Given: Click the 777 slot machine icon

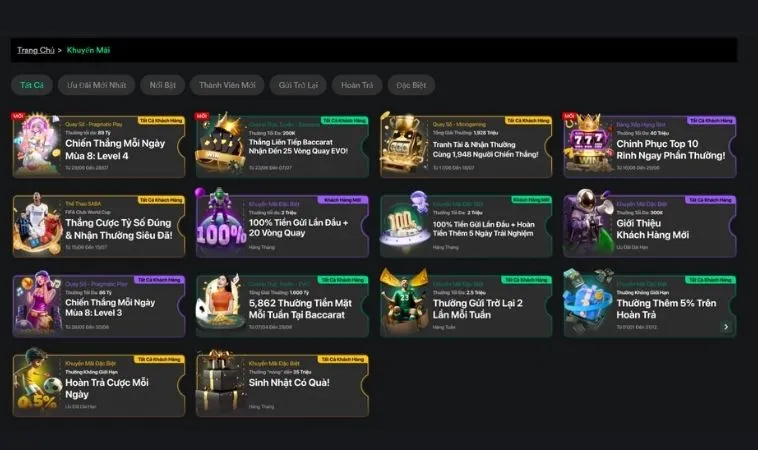Looking at the screenshot, I should pyautogui.click(x=588, y=144).
